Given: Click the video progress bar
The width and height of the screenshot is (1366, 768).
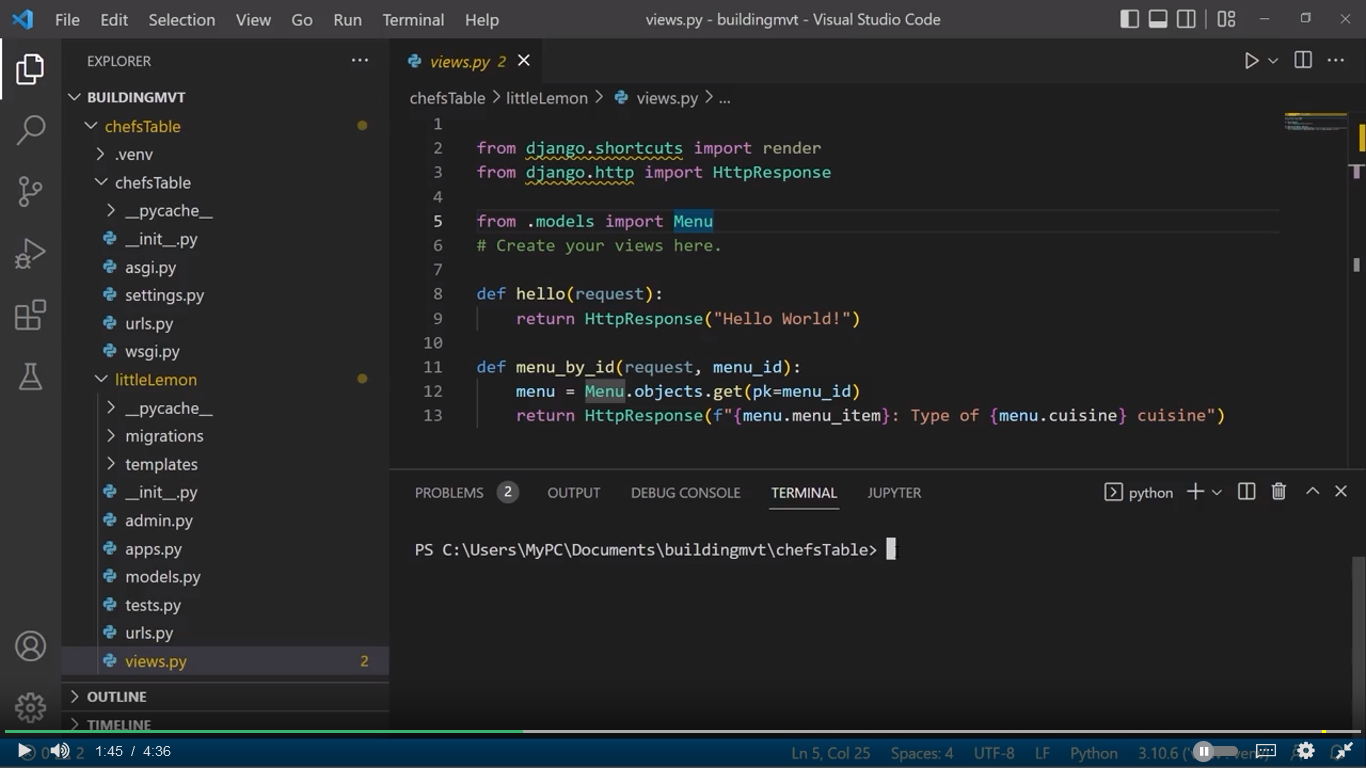Looking at the screenshot, I should 683,732.
